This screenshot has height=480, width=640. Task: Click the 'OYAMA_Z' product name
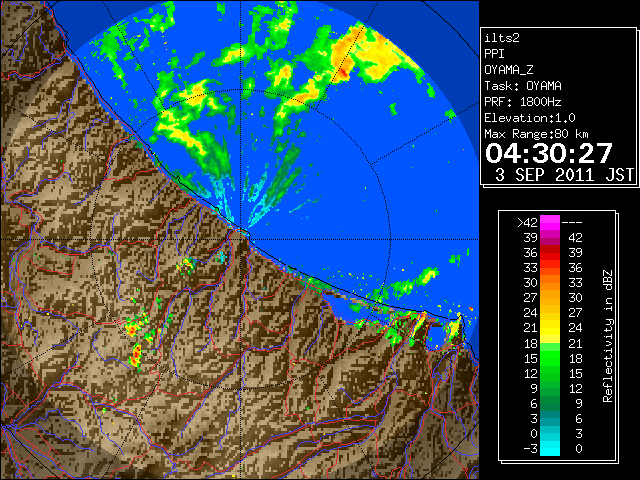tap(509, 70)
